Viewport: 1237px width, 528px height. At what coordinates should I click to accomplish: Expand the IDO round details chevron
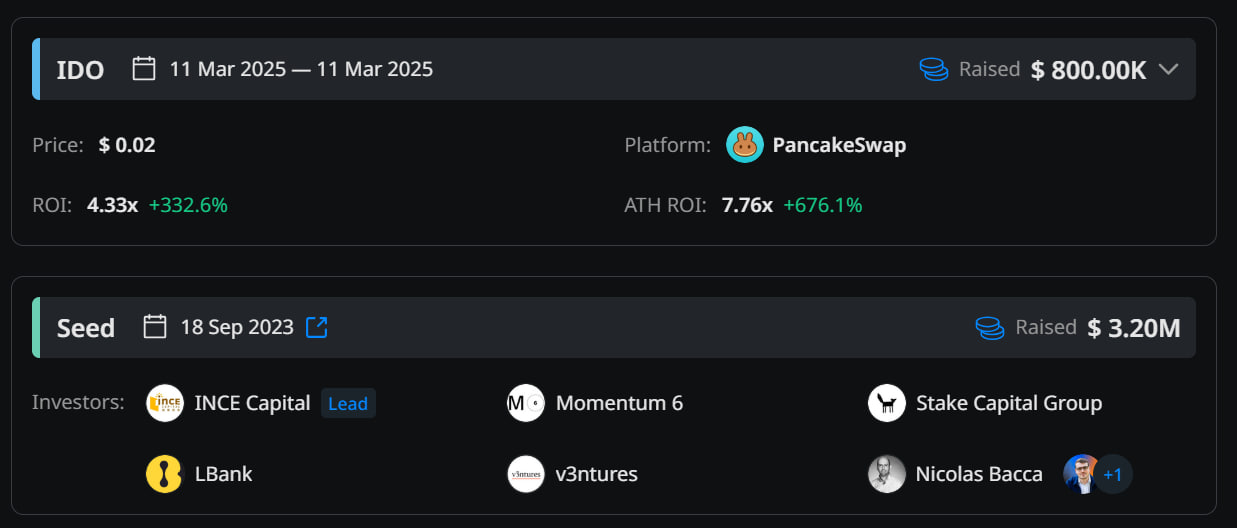(1168, 69)
